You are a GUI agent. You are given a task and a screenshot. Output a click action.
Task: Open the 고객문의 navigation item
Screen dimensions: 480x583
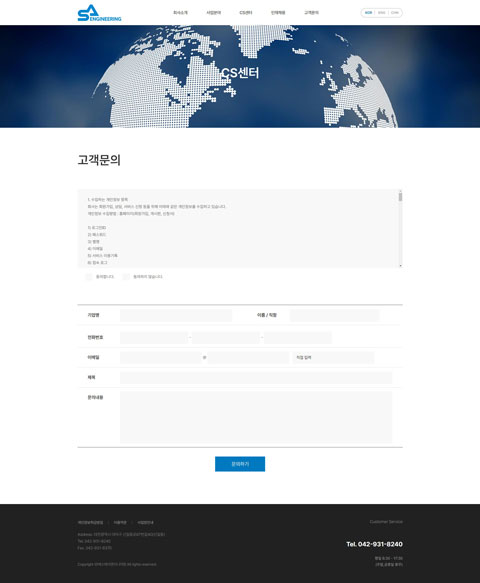[311, 13]
